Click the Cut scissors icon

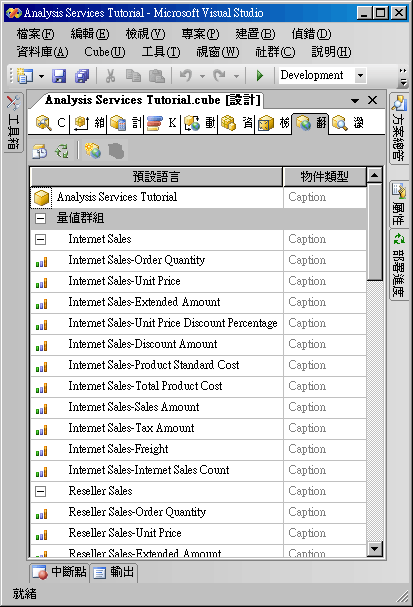click(x=110, y=75)
